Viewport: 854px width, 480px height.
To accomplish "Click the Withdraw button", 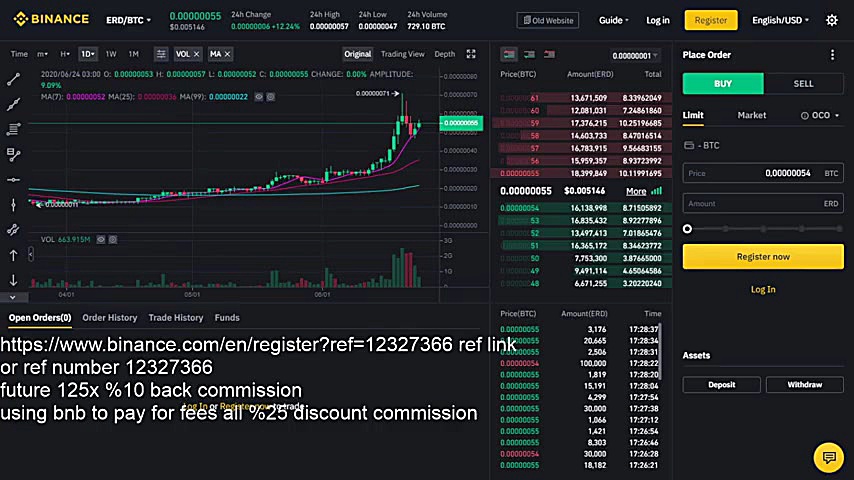I will (x=804, y=385).
